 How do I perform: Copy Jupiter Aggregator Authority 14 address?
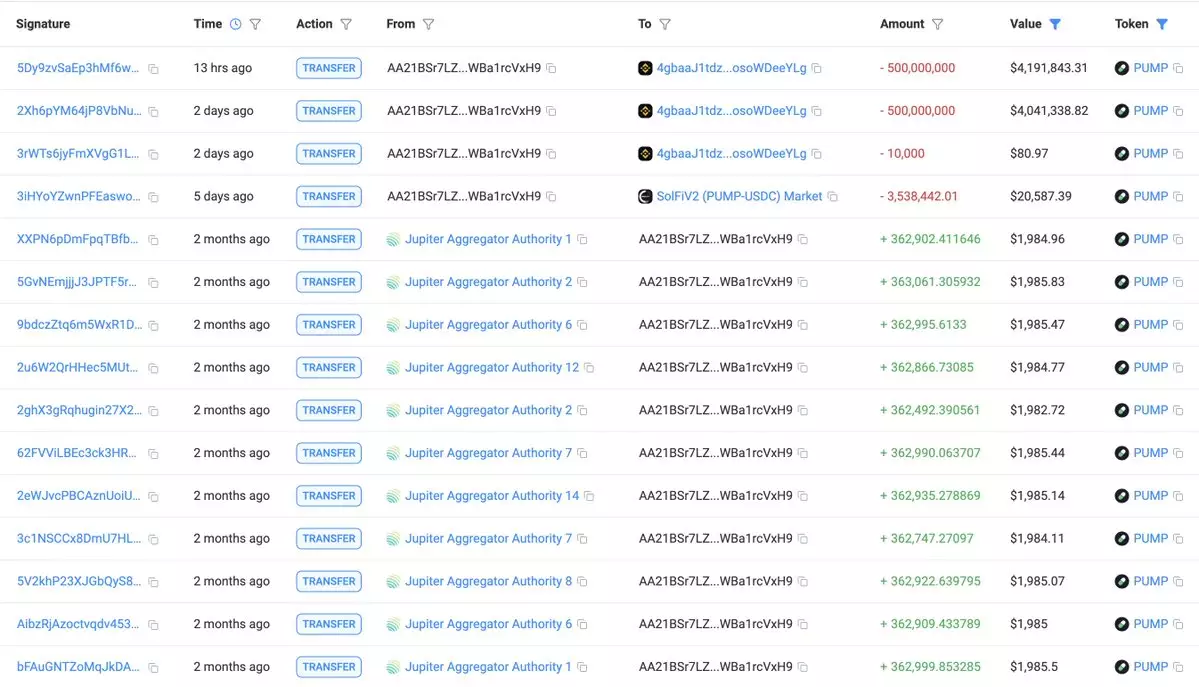(x=590, y=497)
